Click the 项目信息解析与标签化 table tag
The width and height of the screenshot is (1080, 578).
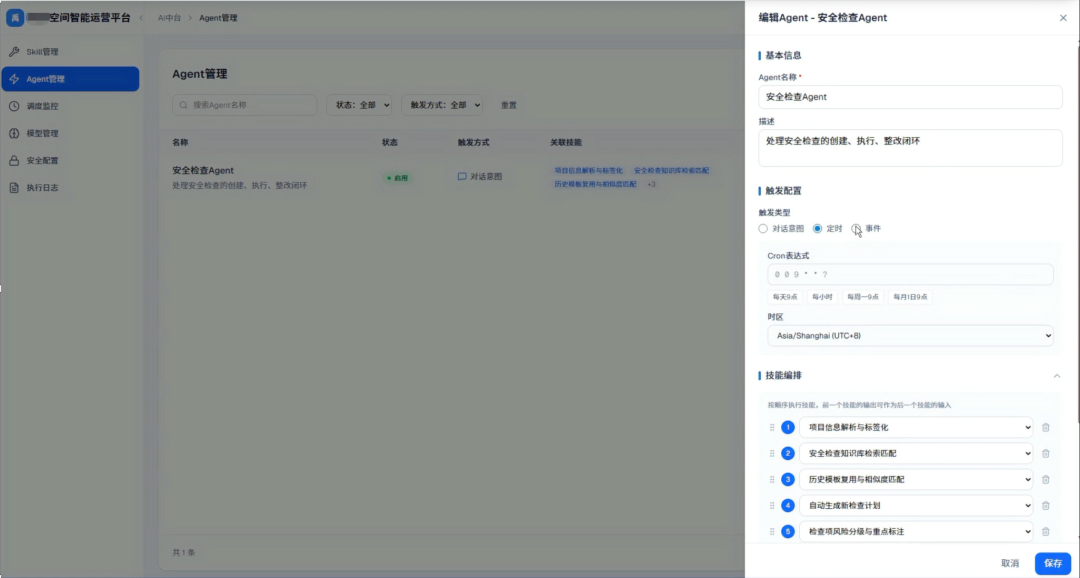[x=588, y=170]
